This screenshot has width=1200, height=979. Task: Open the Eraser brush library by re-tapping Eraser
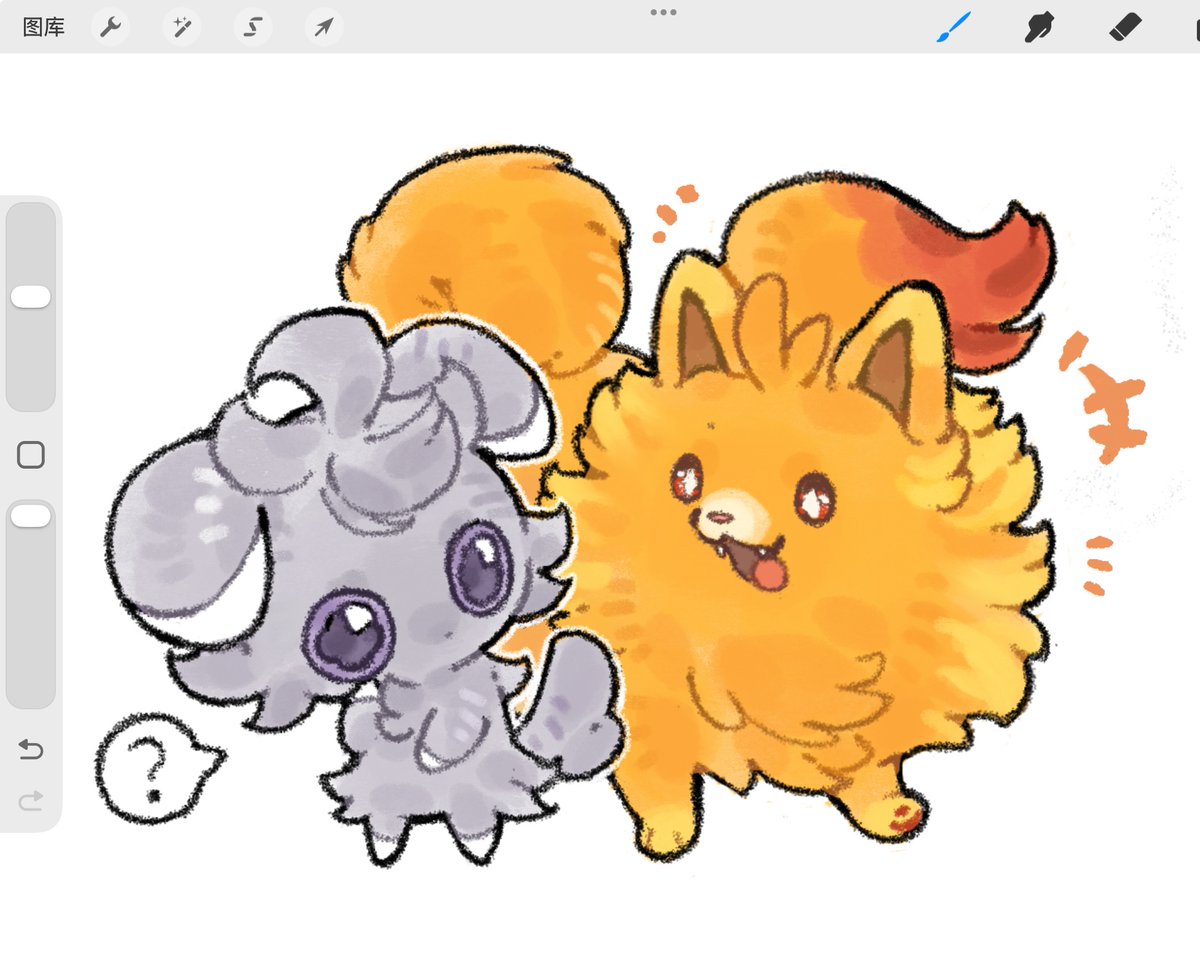click(x=1122, y=27)
